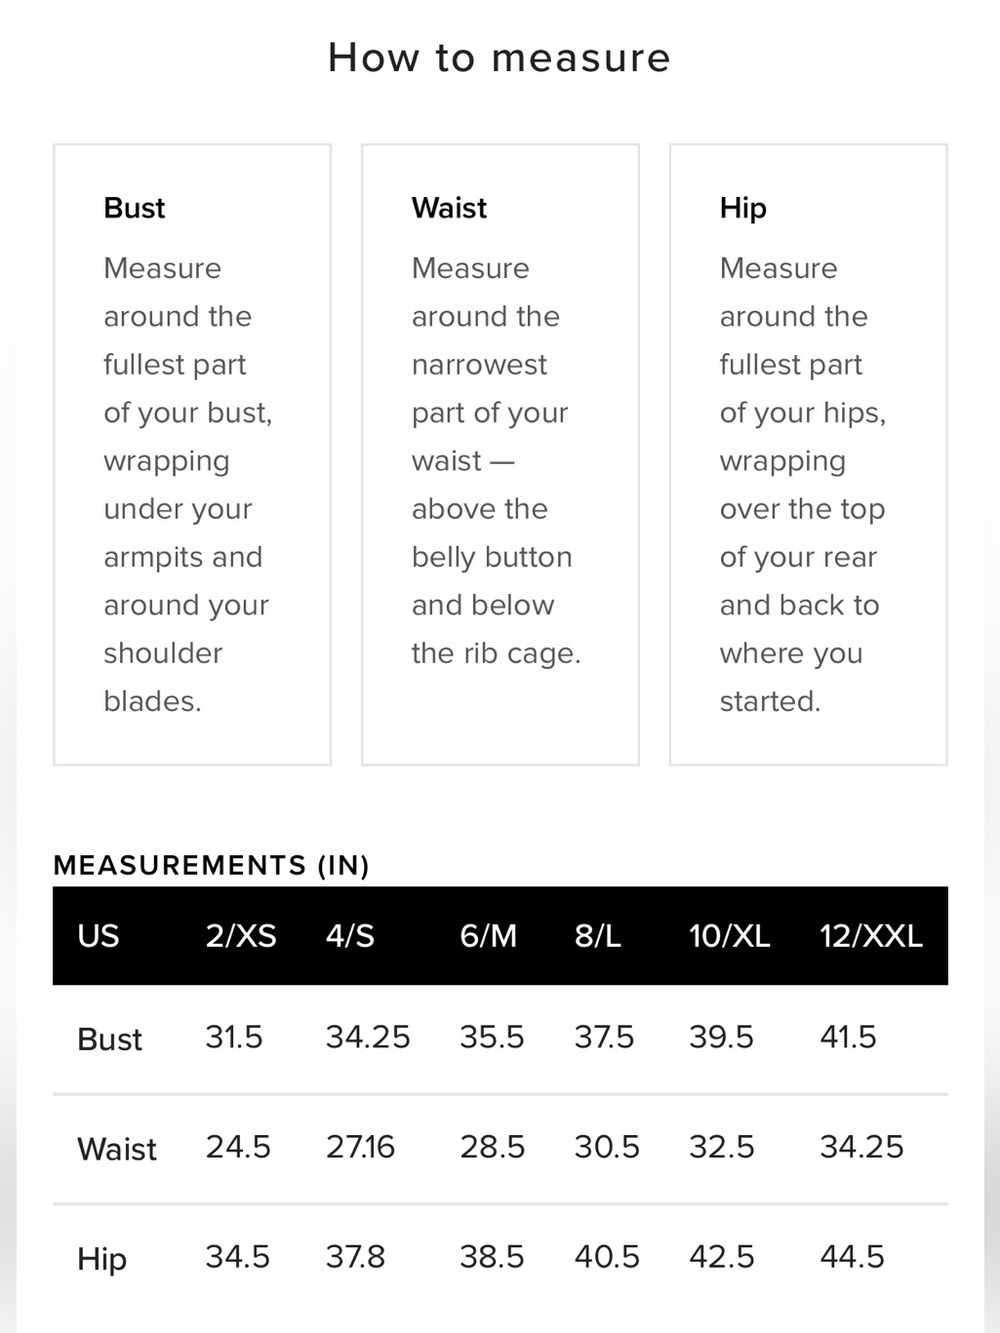This screenshot has height=1333, width=1000.
Task: Click waist value 27.16 in table
Action: pyautogui.click(x=360, y=1147)
